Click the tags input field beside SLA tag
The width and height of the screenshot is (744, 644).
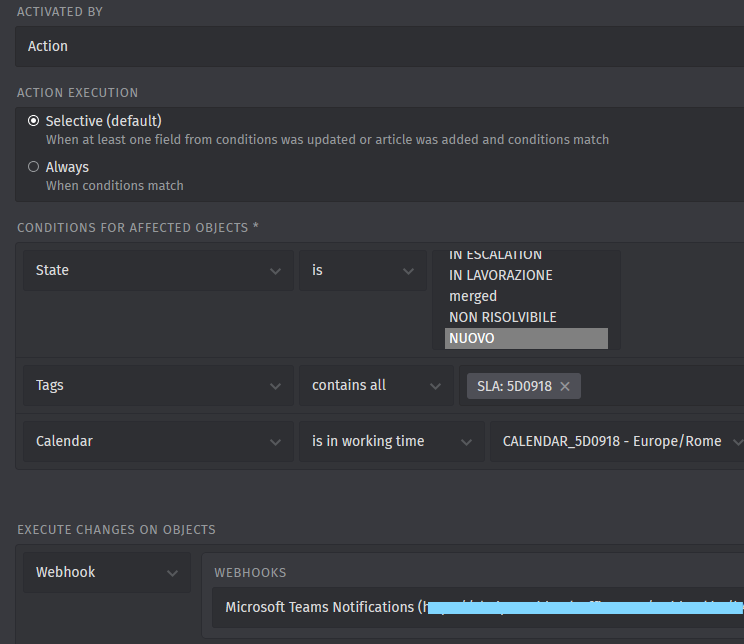660,386
